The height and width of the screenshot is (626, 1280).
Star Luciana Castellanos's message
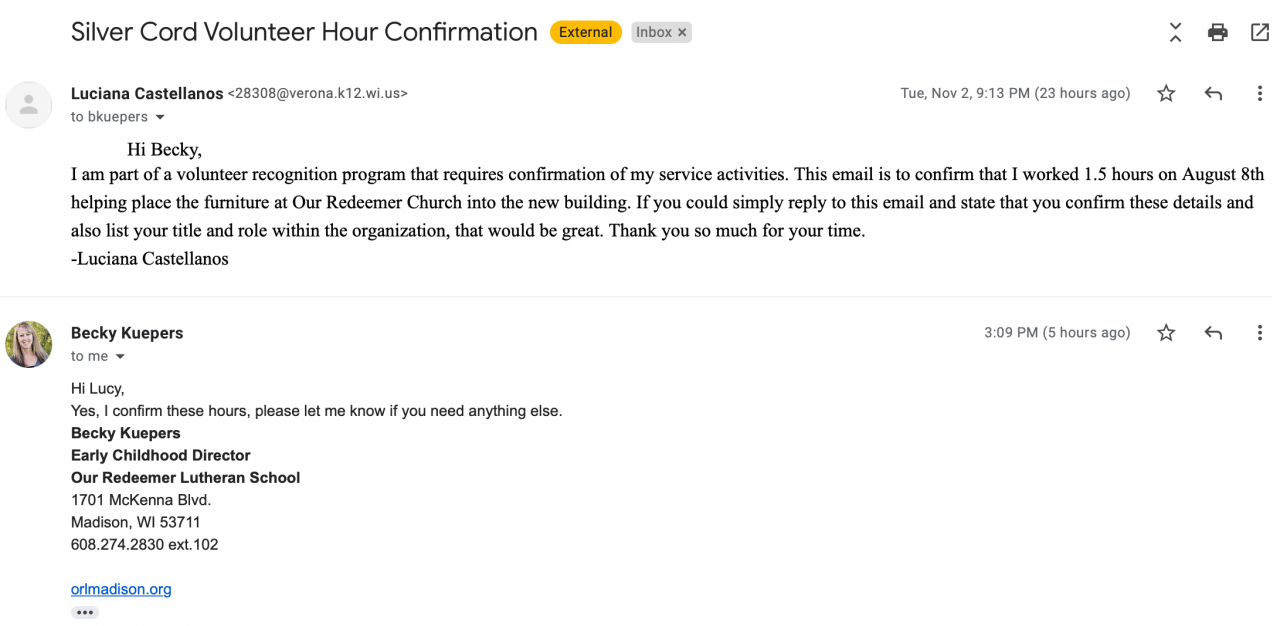1166,94
